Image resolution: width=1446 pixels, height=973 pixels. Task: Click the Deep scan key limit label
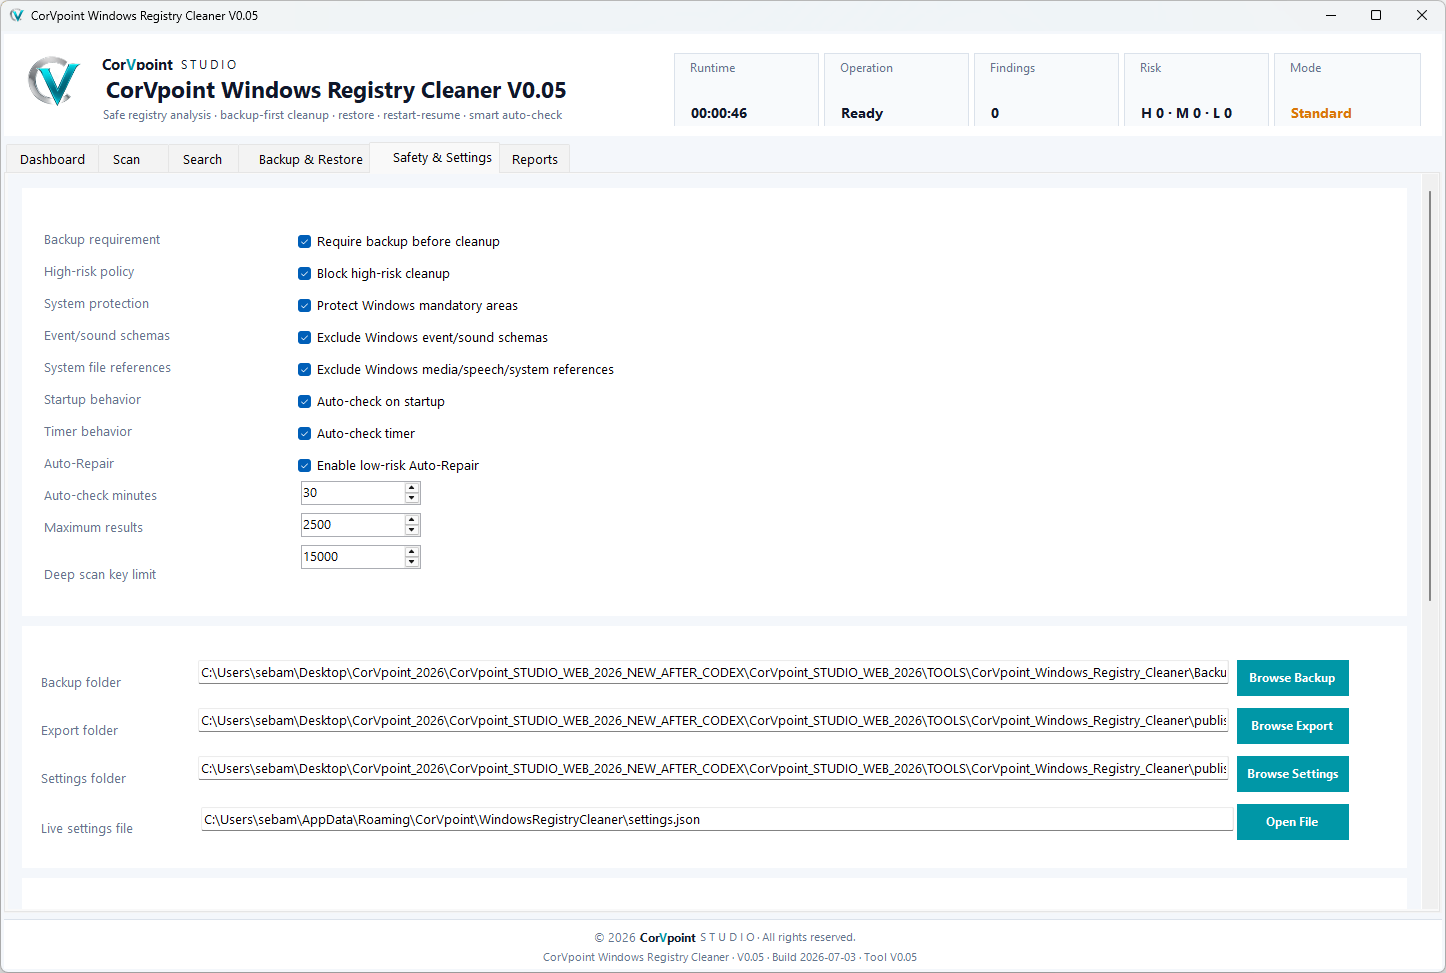click(100, 575)
